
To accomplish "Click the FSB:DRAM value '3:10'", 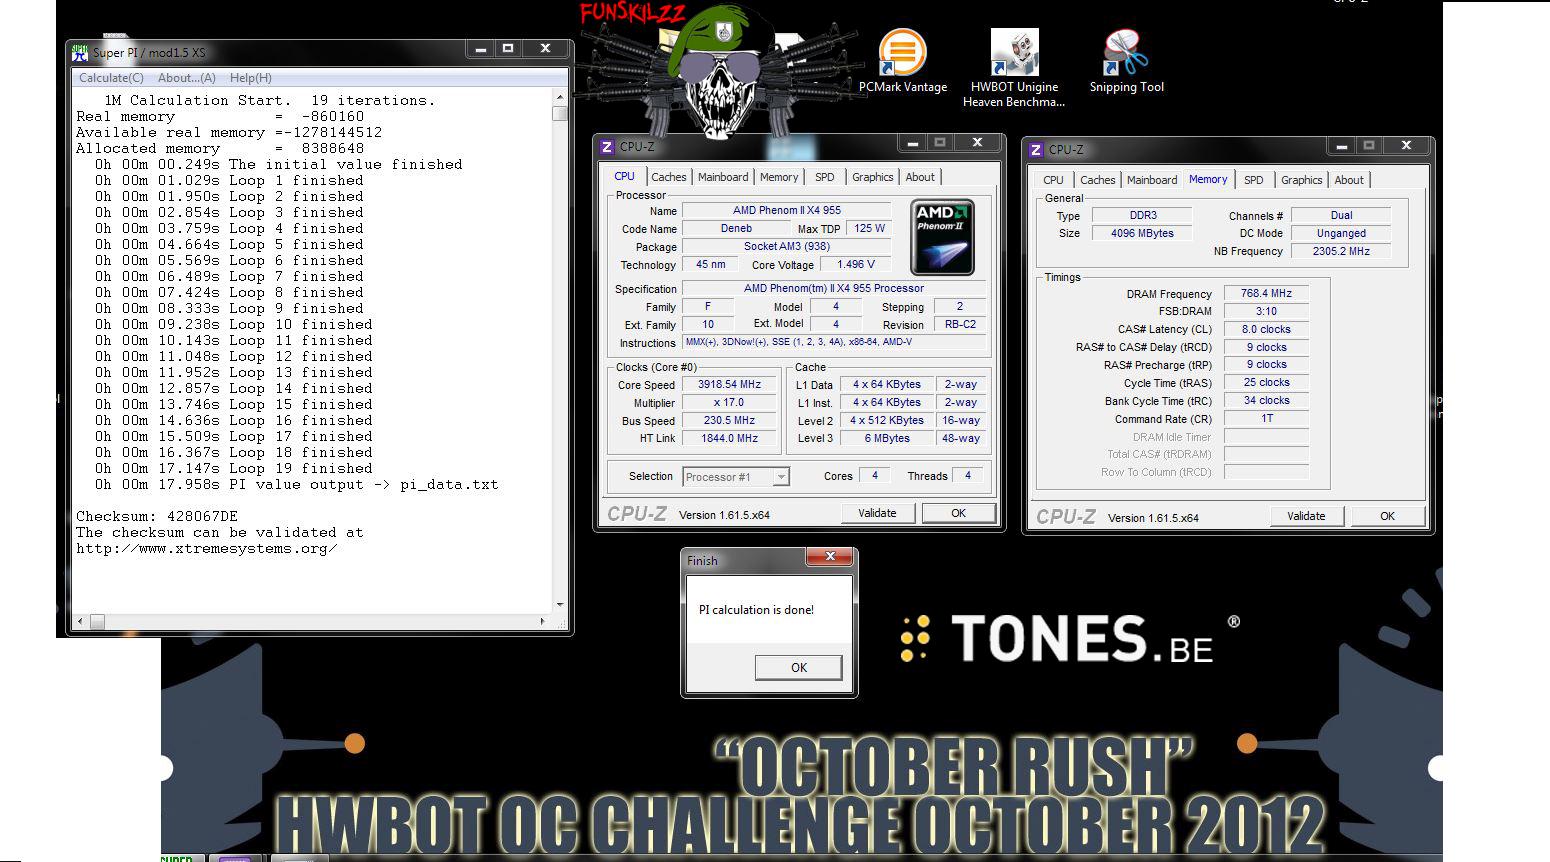I will (1266, 312).
